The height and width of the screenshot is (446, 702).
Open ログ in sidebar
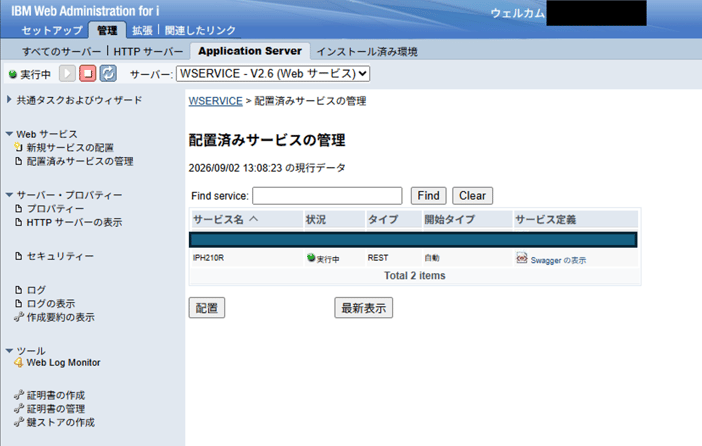[36, 290]
